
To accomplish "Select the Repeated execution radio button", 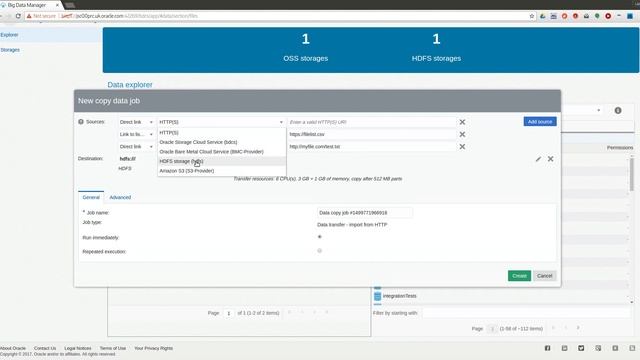I will pos(320,251).
